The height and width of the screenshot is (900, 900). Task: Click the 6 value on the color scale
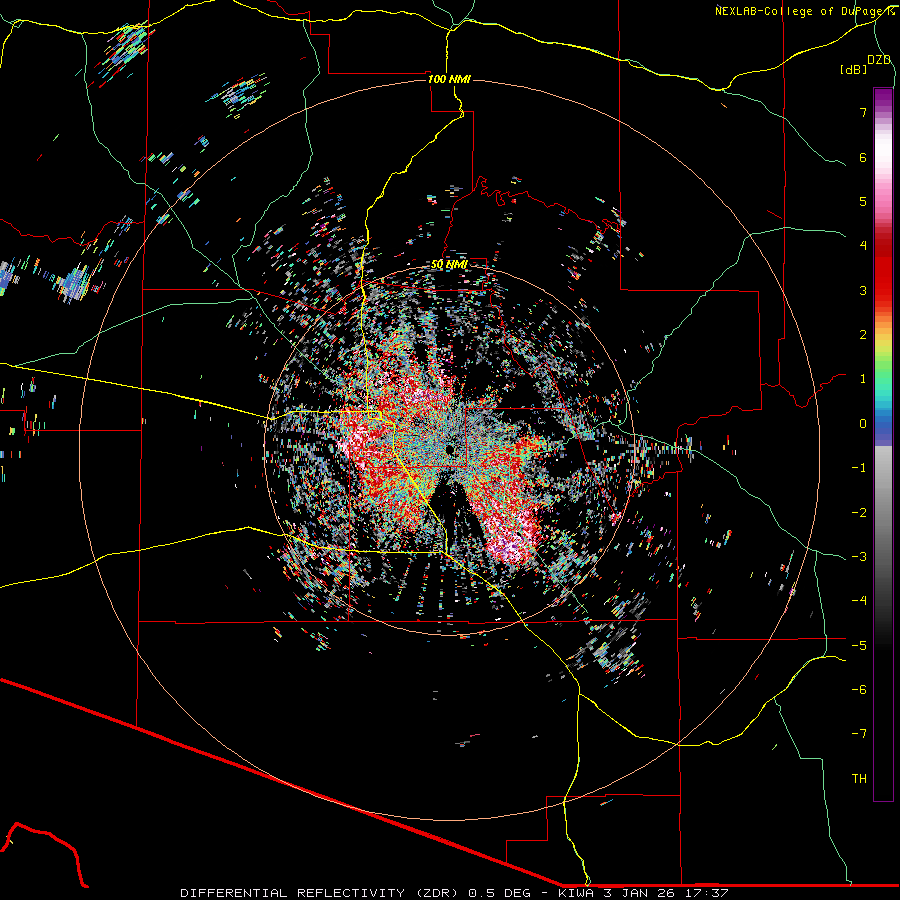863,157
